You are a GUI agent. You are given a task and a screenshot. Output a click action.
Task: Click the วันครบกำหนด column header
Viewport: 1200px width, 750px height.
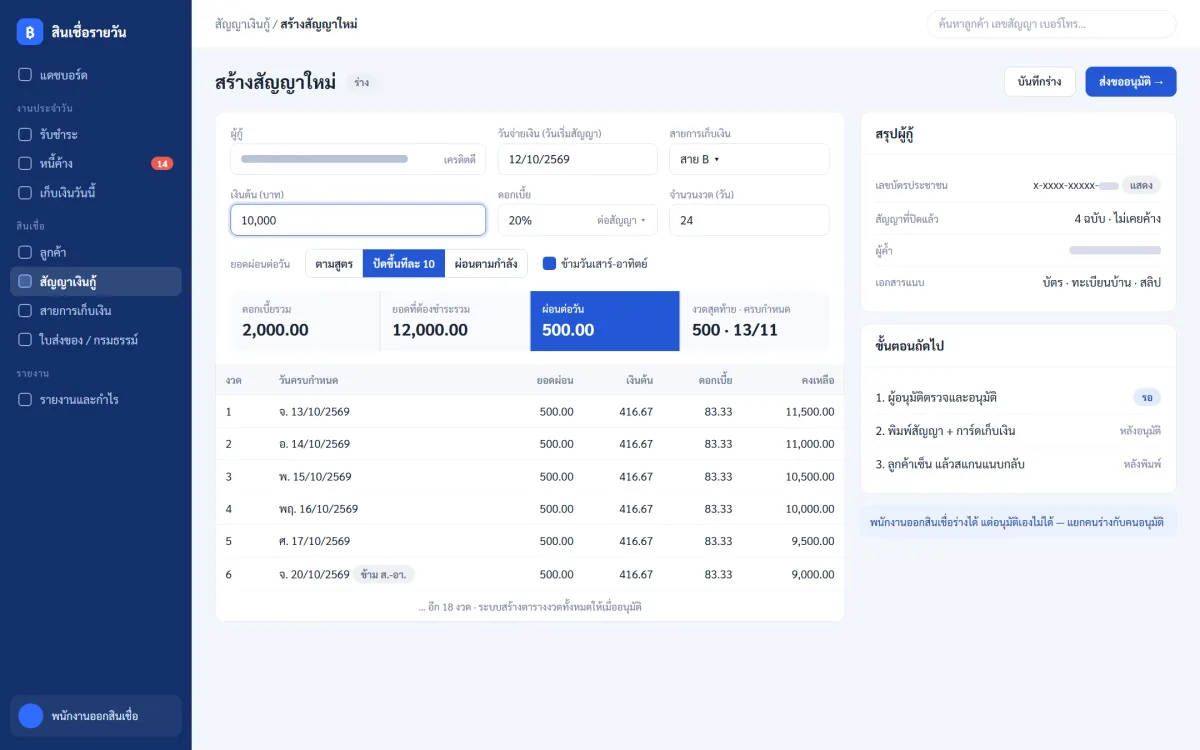coord(309,380)
